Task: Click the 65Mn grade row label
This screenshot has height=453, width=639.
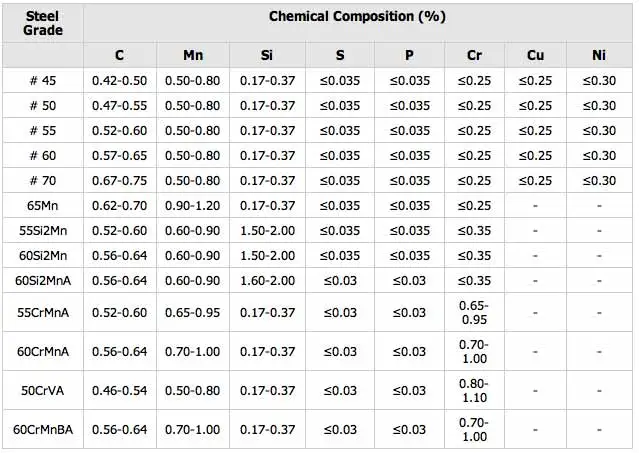Action: 42,206
